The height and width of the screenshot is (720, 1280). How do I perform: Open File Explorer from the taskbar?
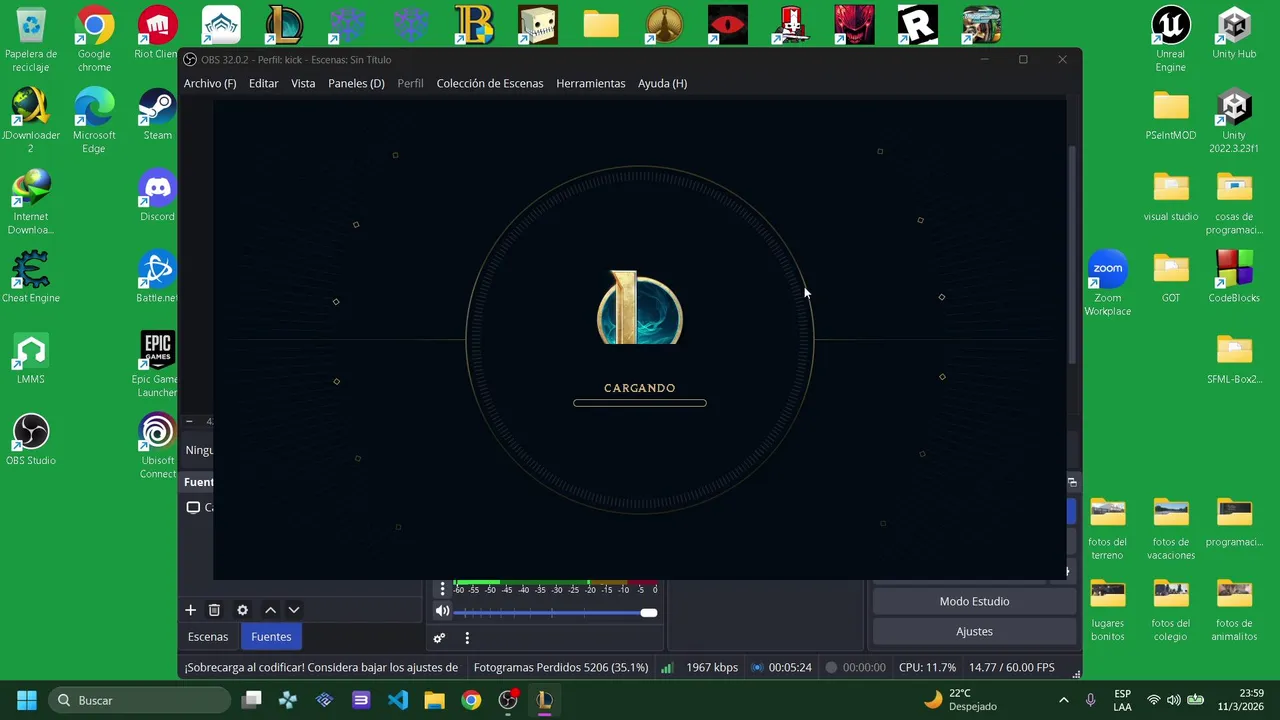click(x=434, y=700)
